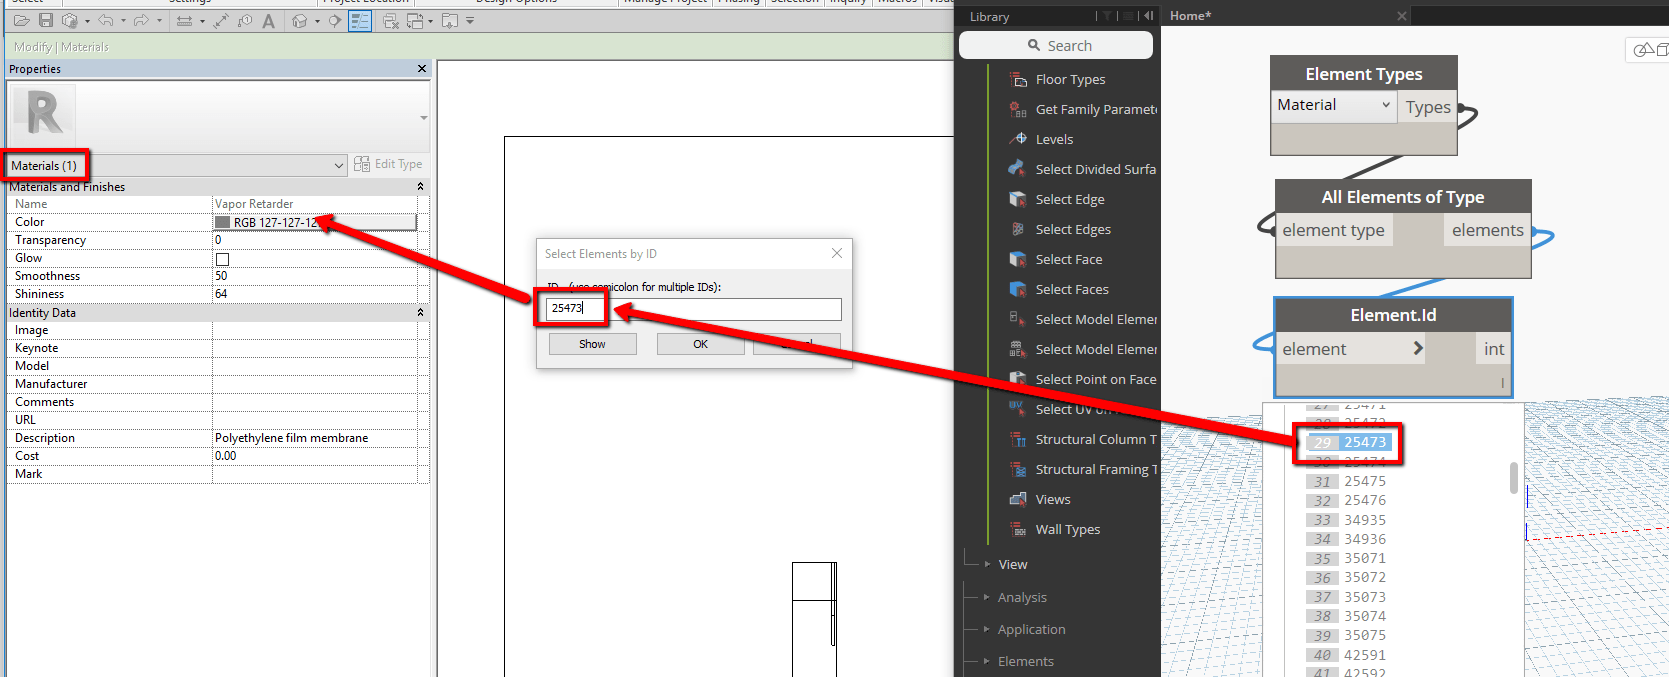Image resolution: width=1669 pixels, height=677 pixels.
Task: Redo the last undone action
Action: tap(141, 20)
